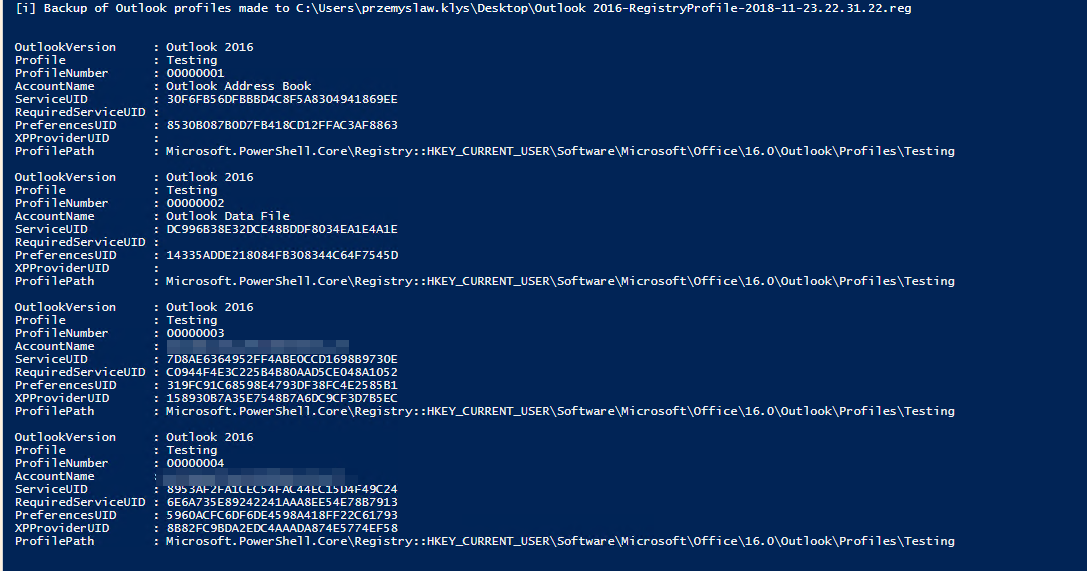Image resolution: width=1087 pixels, height=571 pixels.
Task: Click RequiredServiceUID value starting with 6E6A735E
Action: point(282,502)
